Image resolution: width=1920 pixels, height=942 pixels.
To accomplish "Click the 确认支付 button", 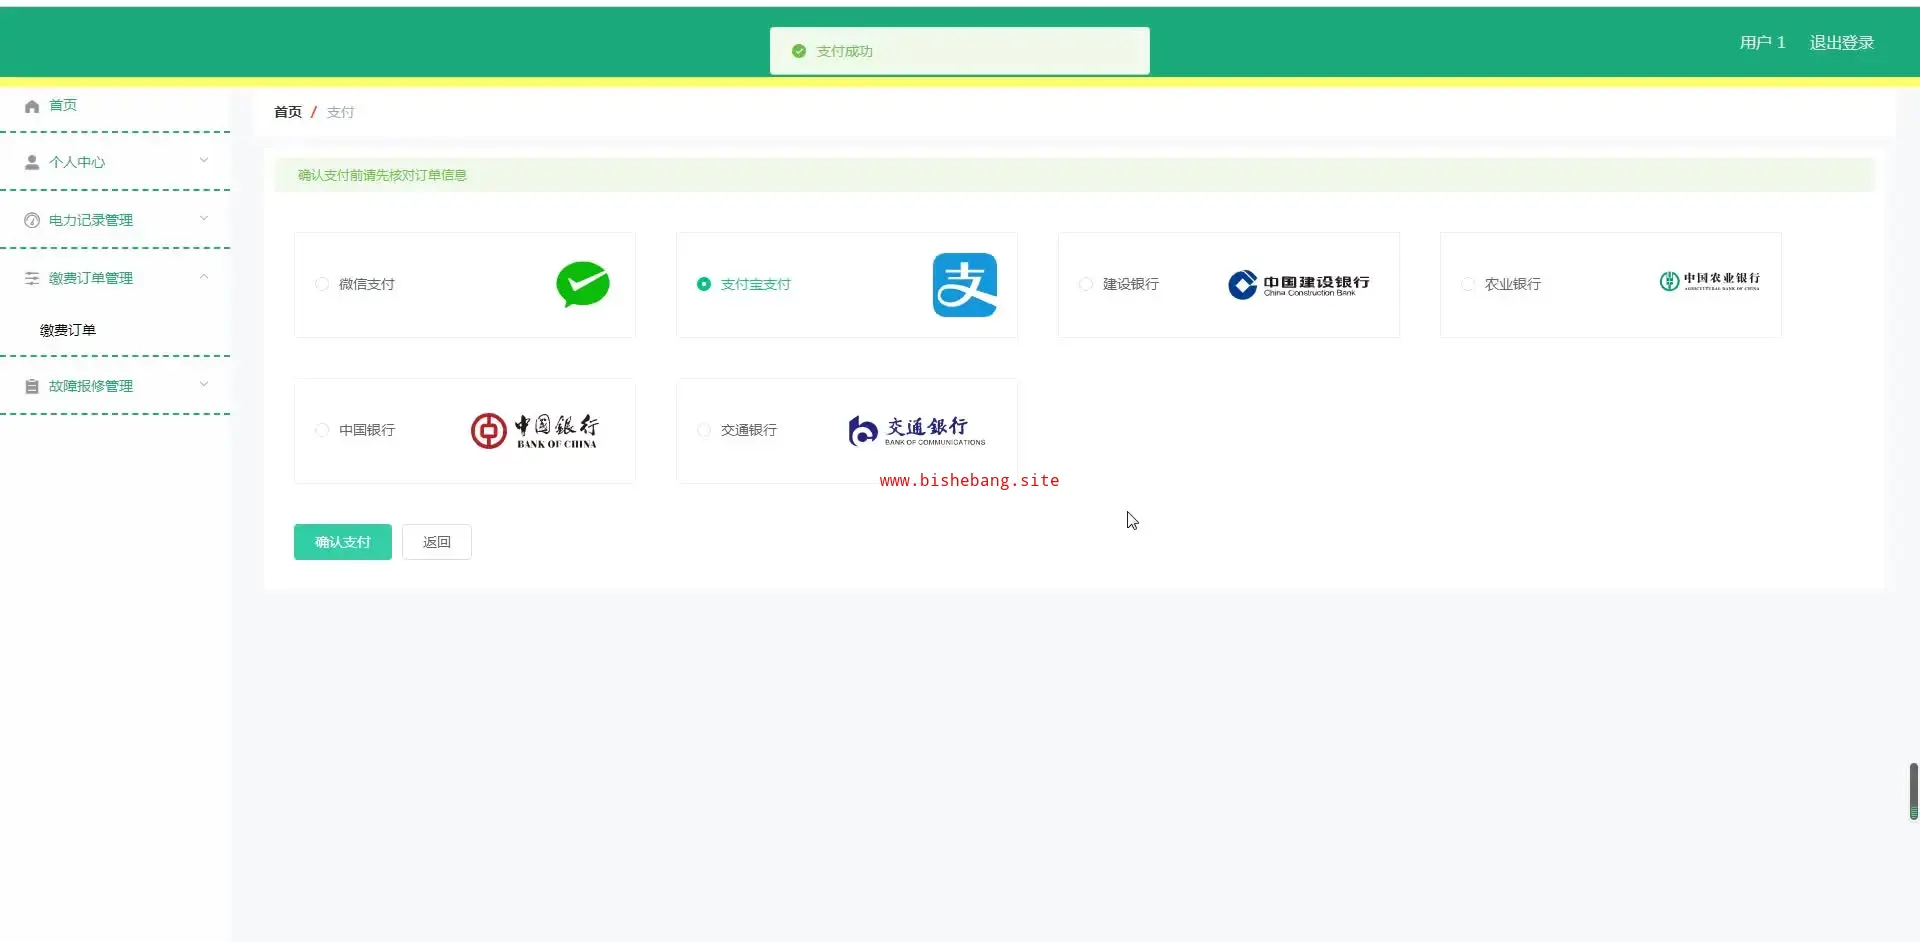I will pos(343,542).
